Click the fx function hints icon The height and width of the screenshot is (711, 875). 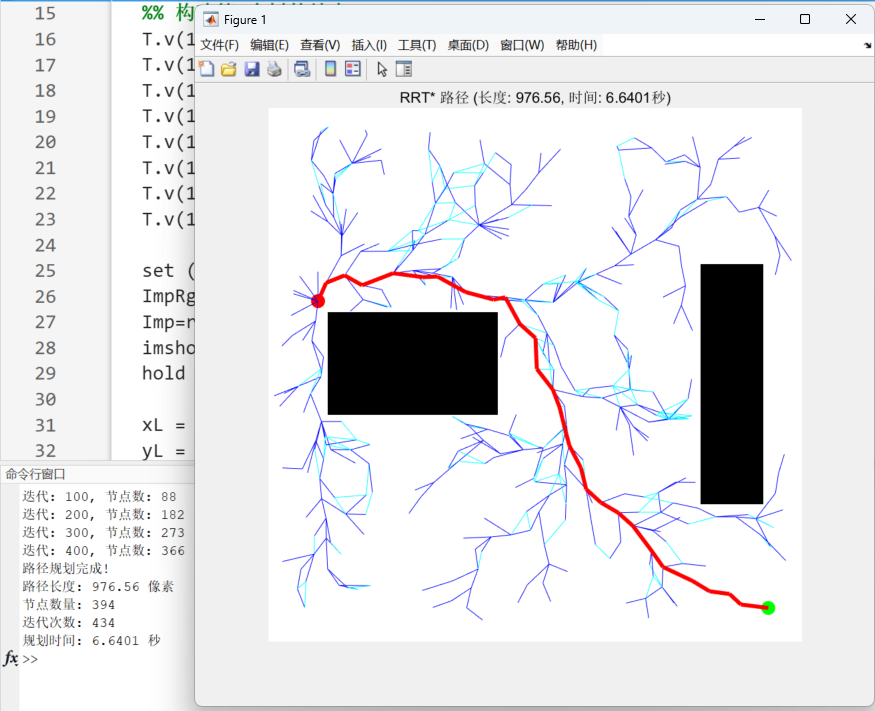click(10, 659)
